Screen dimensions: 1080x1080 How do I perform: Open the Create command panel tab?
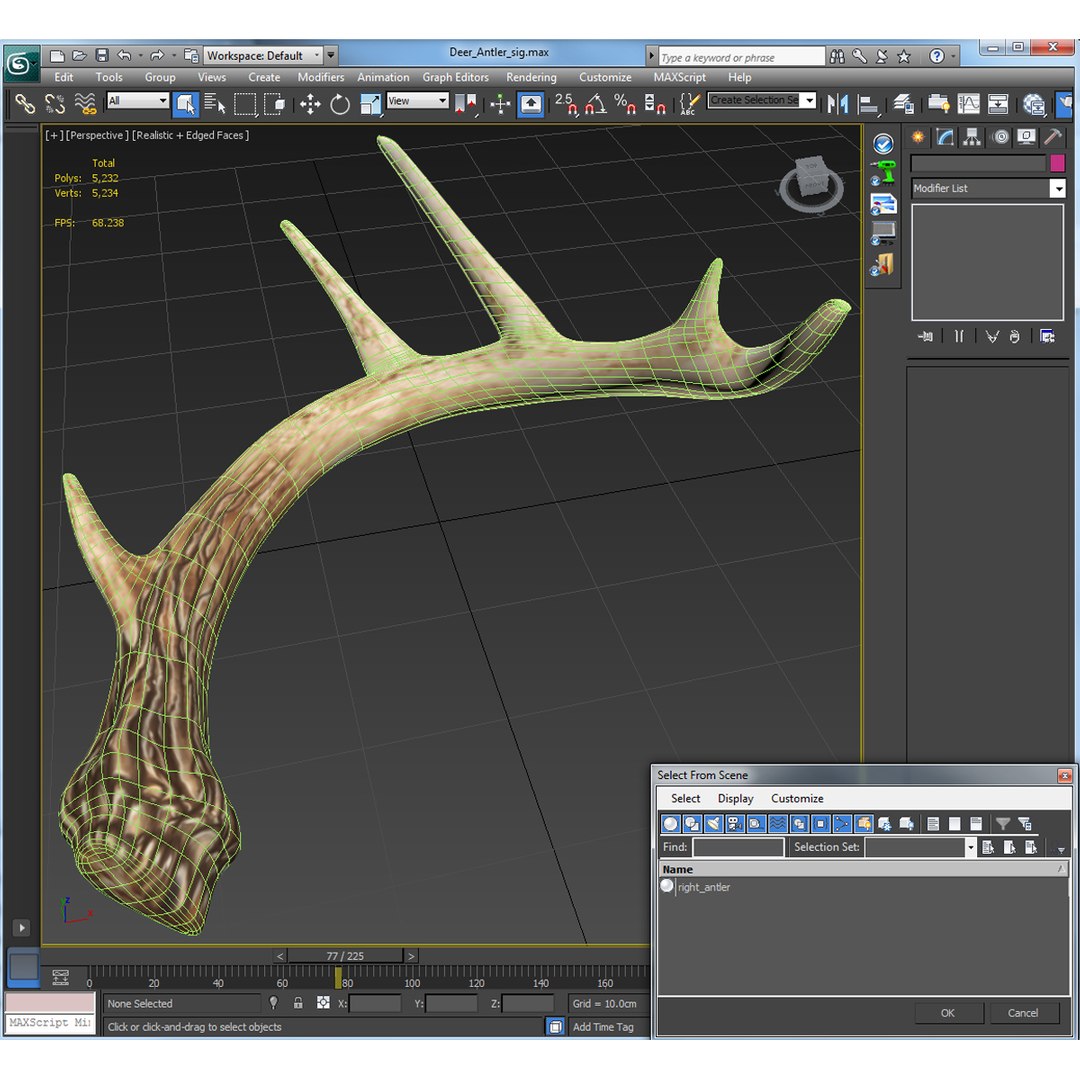point(917,137)
